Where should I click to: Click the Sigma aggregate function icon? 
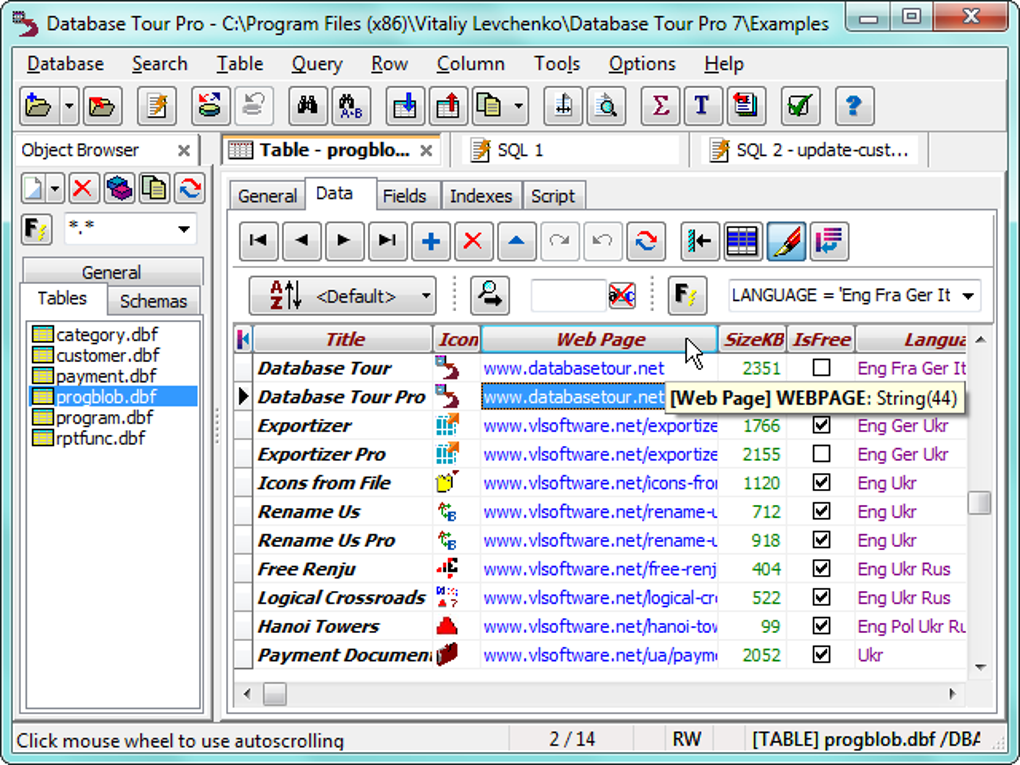tap(660, 105)
